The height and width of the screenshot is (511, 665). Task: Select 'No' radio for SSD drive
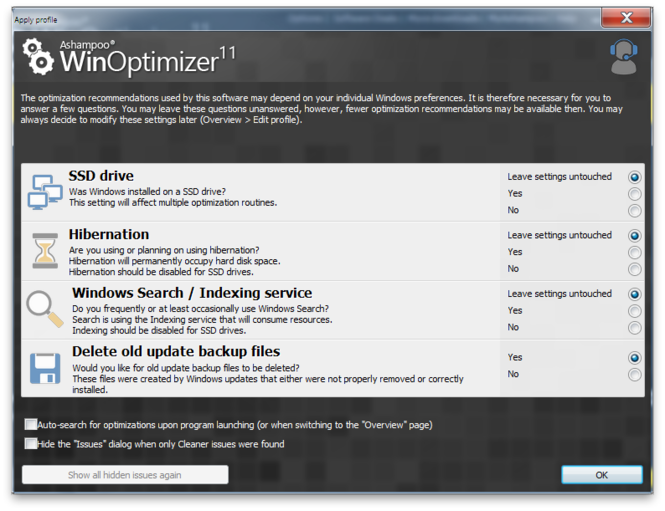(x=634, y=210)
